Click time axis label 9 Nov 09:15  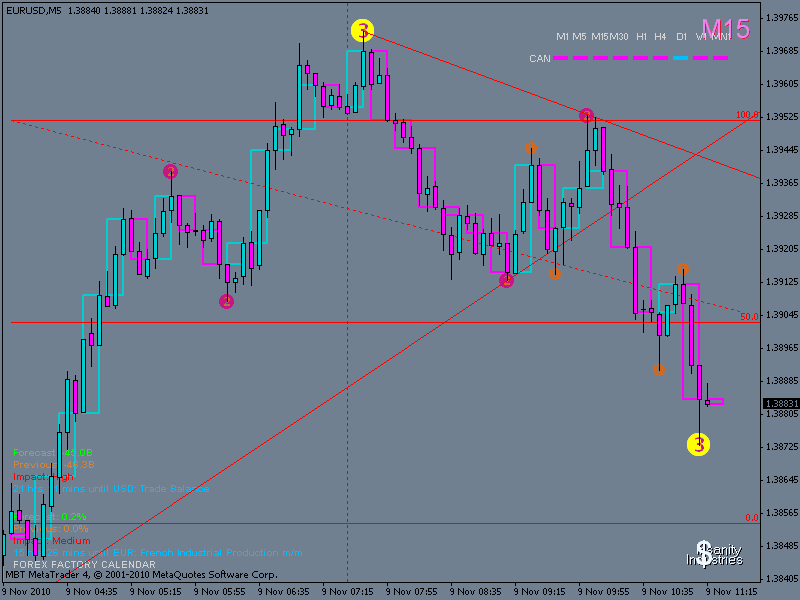540,592
